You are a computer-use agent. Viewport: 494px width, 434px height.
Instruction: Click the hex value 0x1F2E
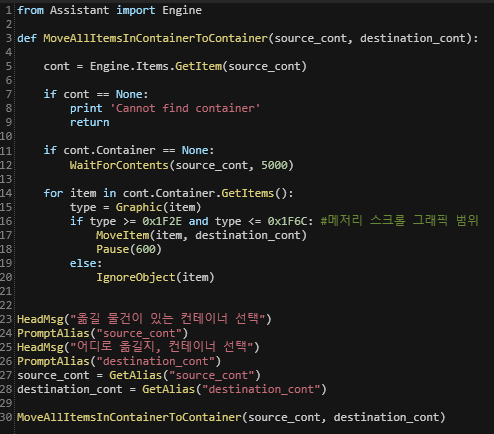pyautogui.click(x=162, y=221)
